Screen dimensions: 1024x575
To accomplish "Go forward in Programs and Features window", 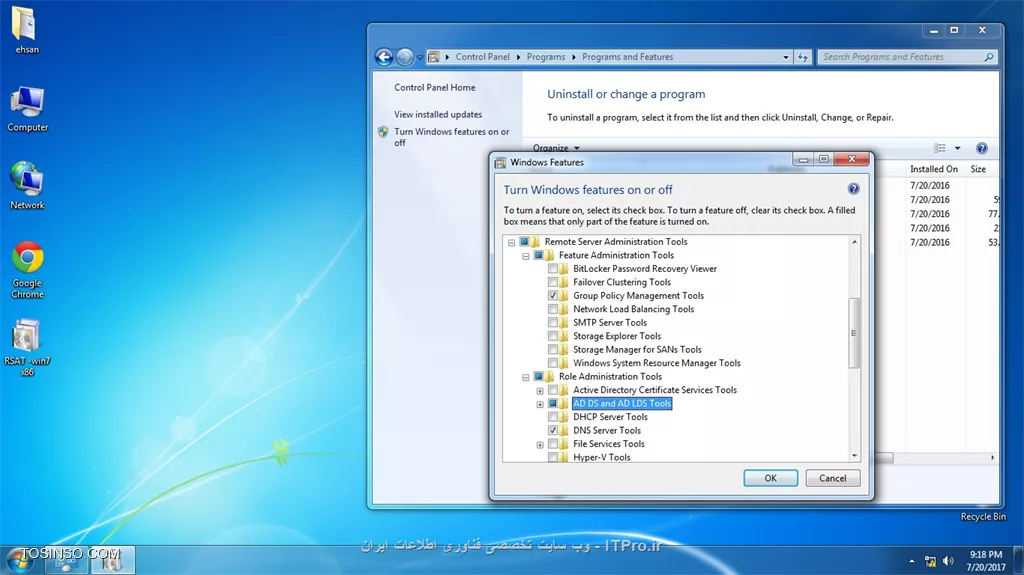I will [405, 58].
